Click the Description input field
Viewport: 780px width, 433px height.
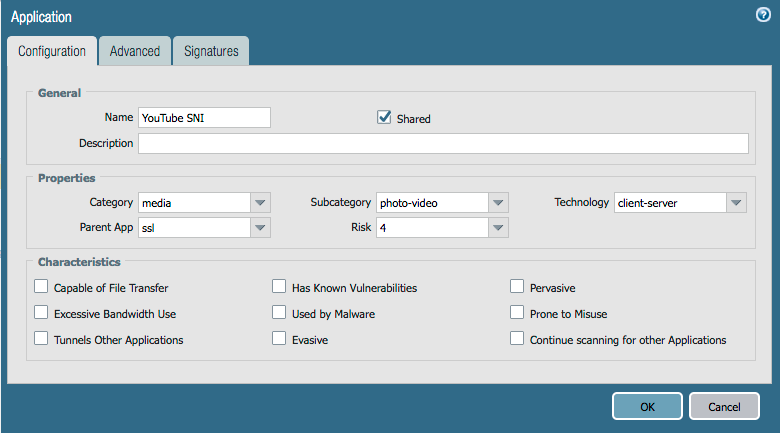tap(443, 144)
